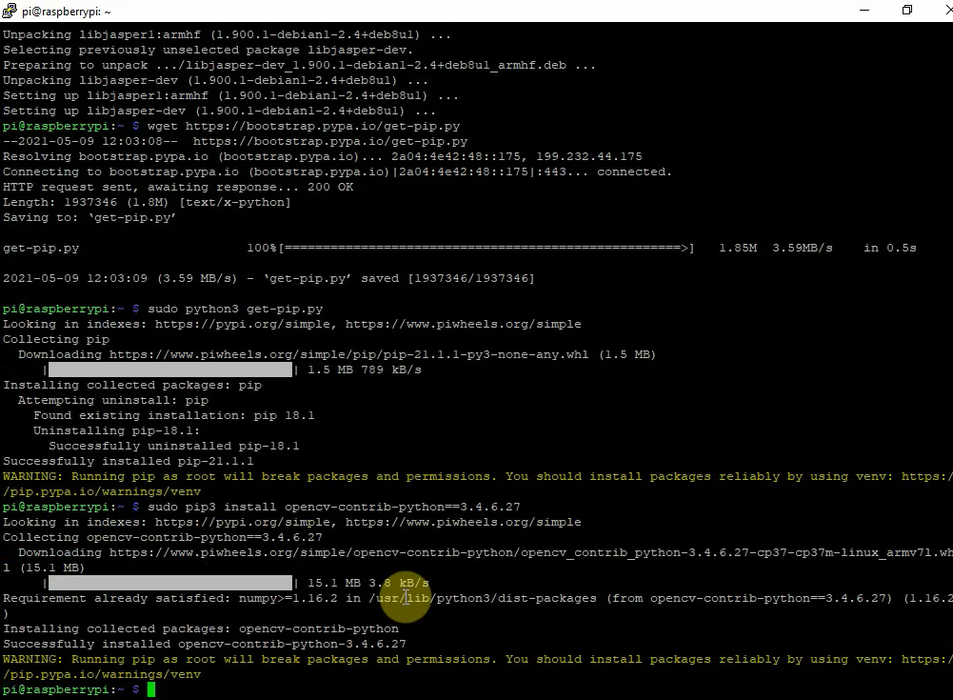This screenshot has height=700, width=953.
Task: Click 'Successfully installed pip-21.1.1' line
Action: [x=128, y=462]
